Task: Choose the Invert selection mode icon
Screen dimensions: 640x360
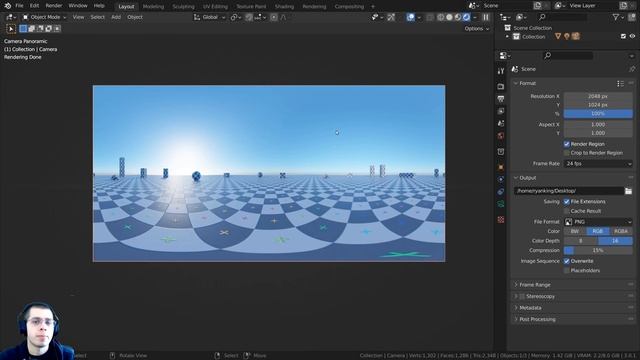Action: [49, 29]
